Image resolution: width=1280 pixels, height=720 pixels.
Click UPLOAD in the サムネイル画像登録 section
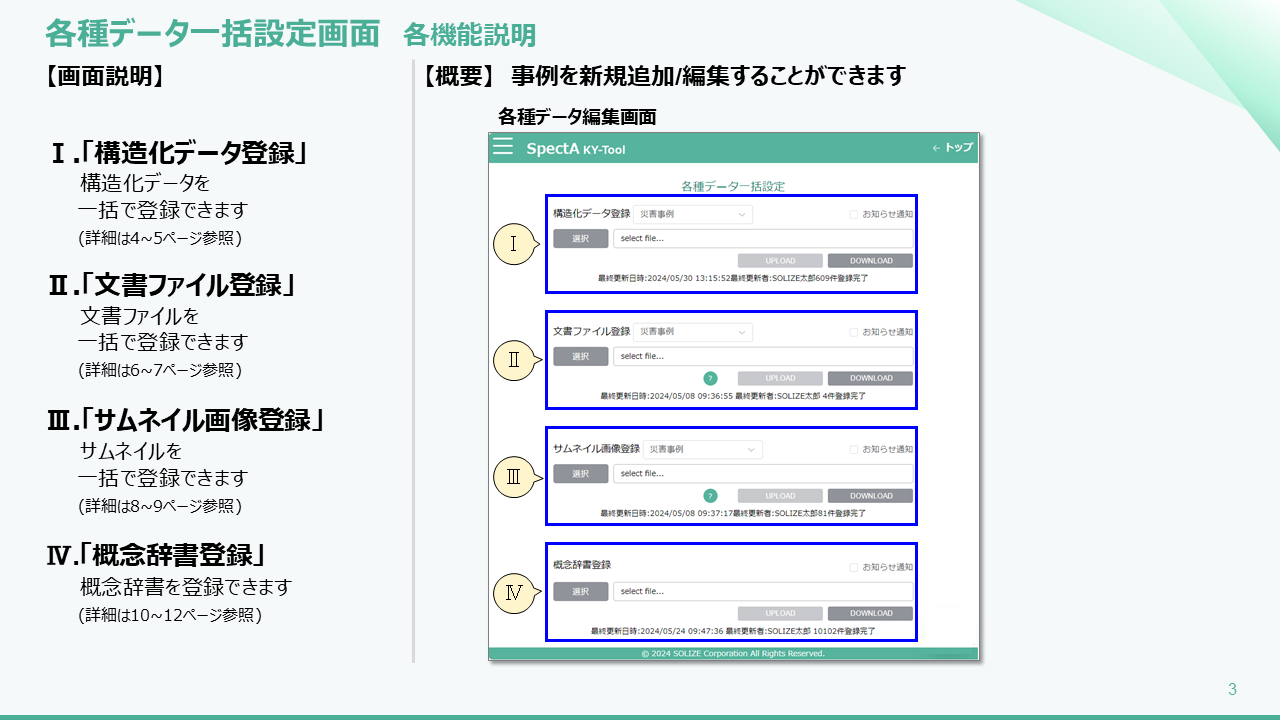click(x=780, y=496)
